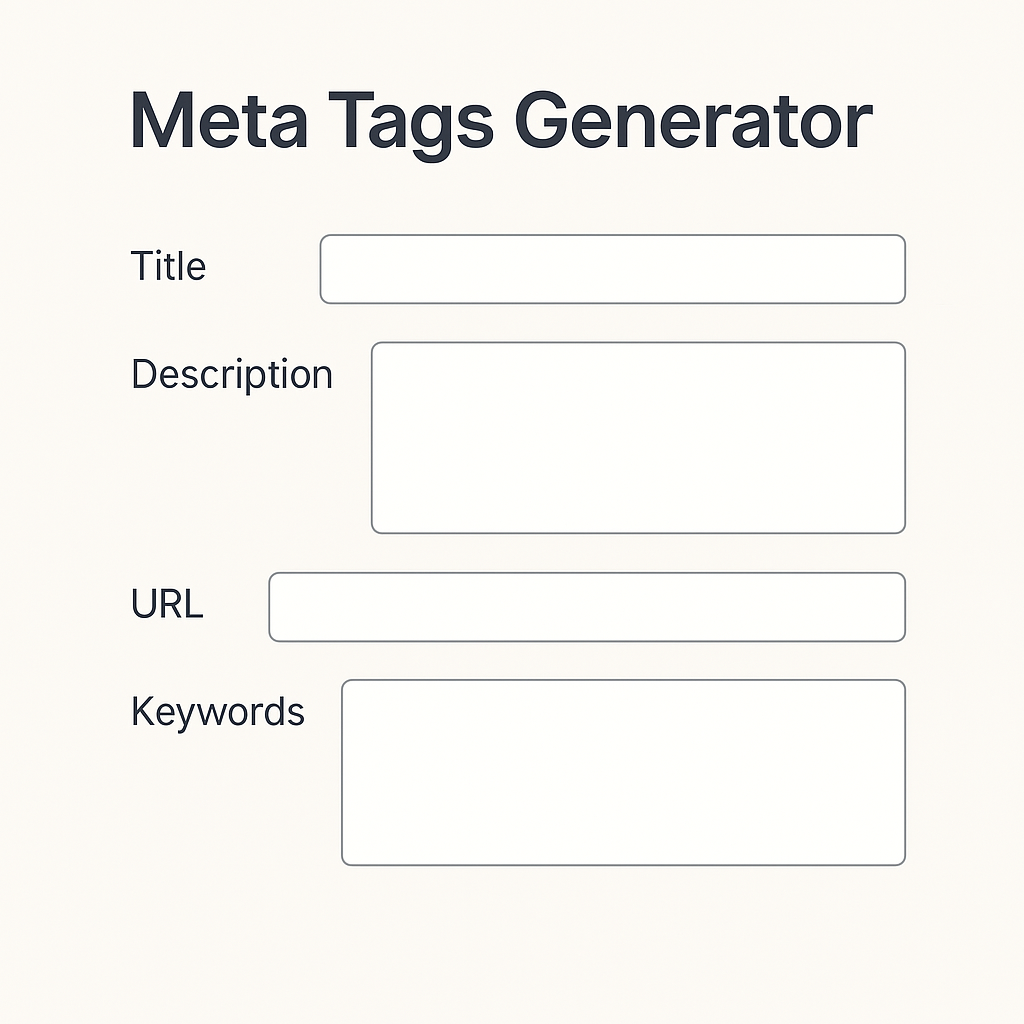
Task: Select the text box beside Title
Action: click(x=613, y=269)
